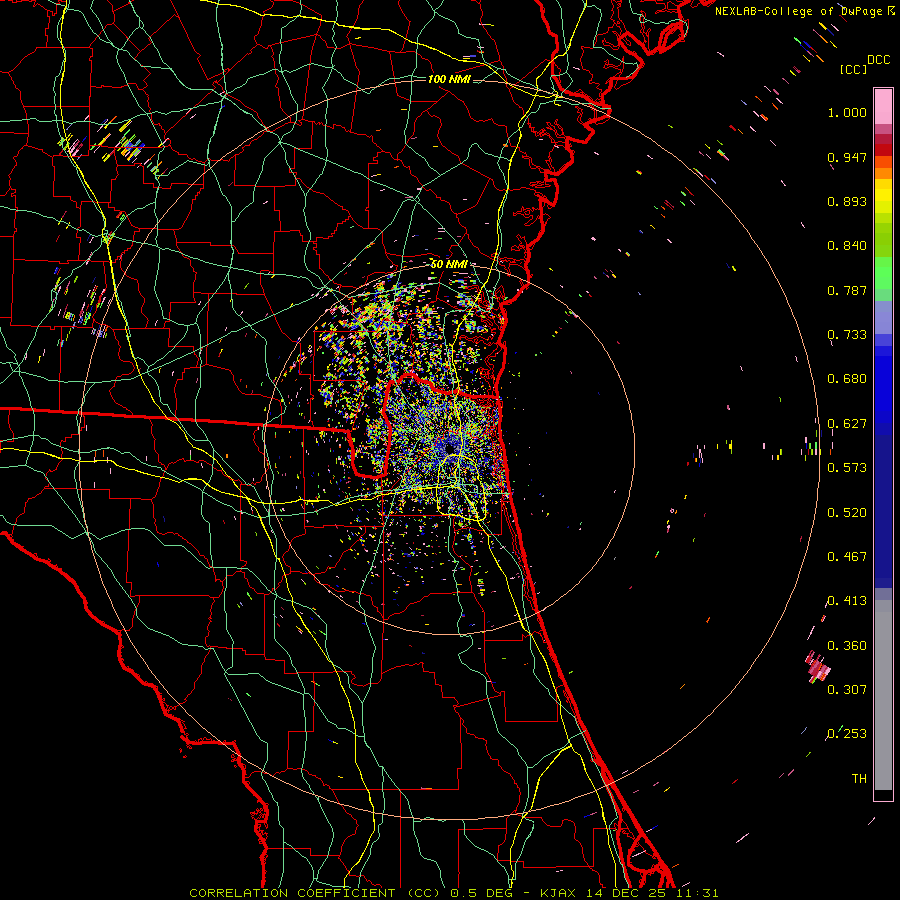Click the 14 DEC 25 date text
The height and width of the screenshot is (900, 900).
click(x=625, y=893)
